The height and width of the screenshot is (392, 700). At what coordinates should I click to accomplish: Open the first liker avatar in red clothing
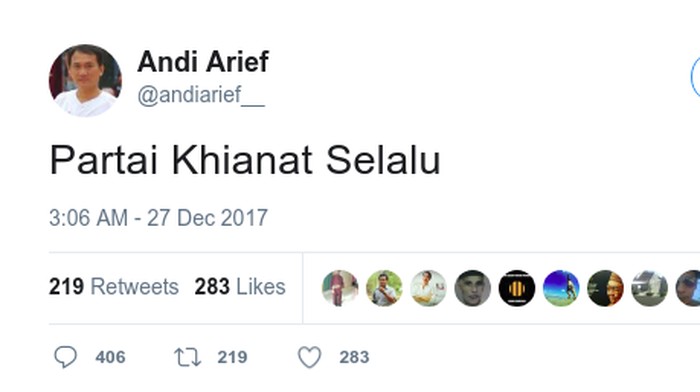tap(340, 288)
